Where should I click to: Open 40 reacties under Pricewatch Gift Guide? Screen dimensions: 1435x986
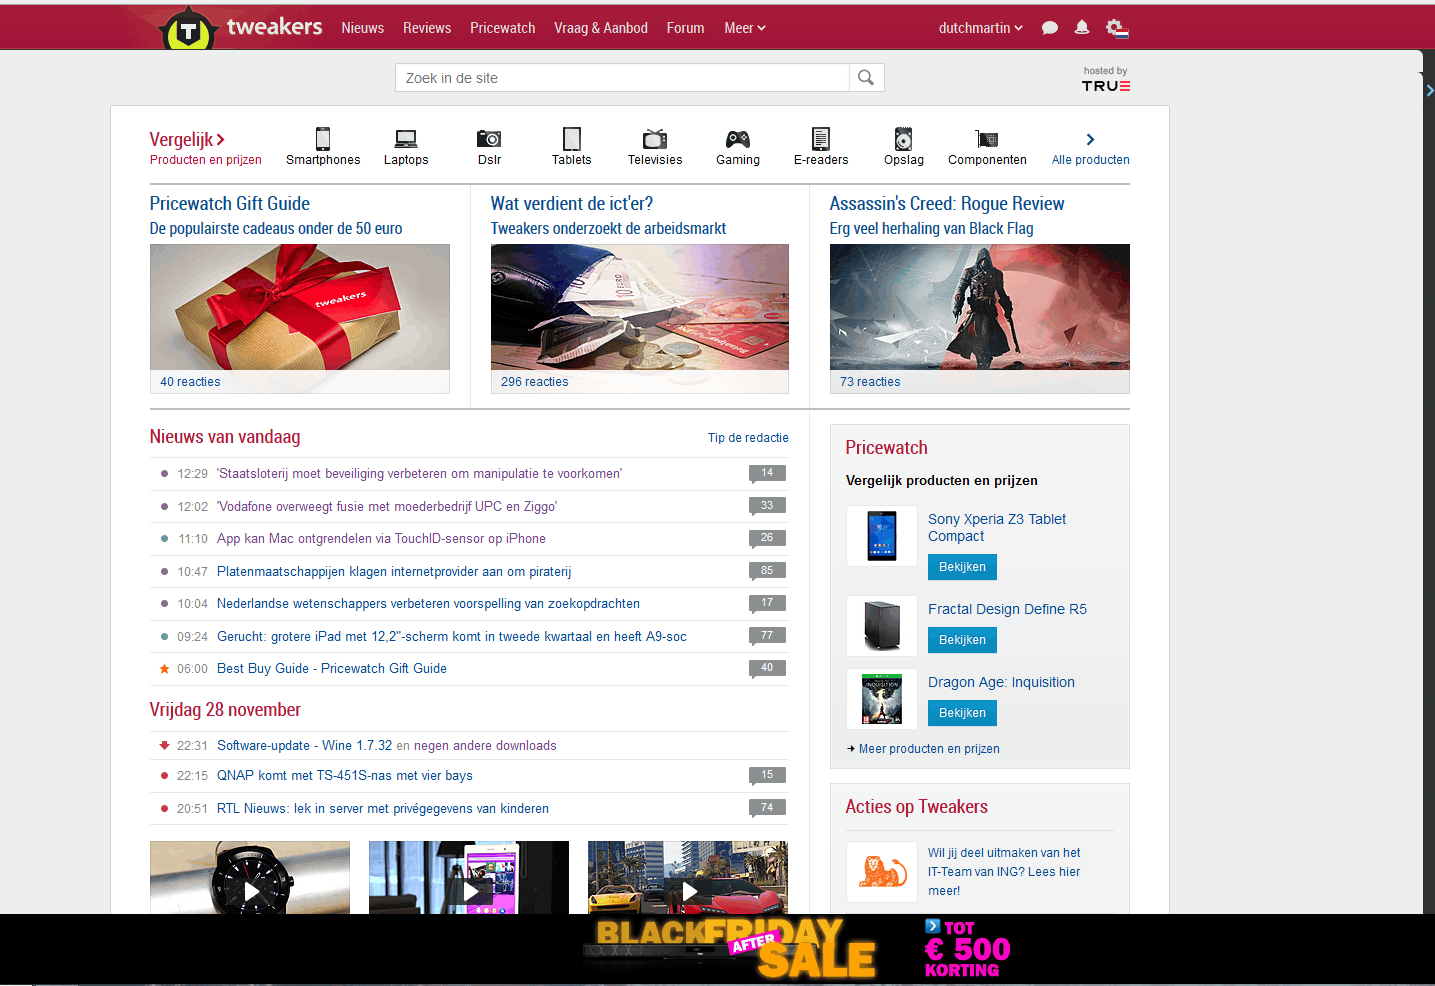[x=190, y=382]
